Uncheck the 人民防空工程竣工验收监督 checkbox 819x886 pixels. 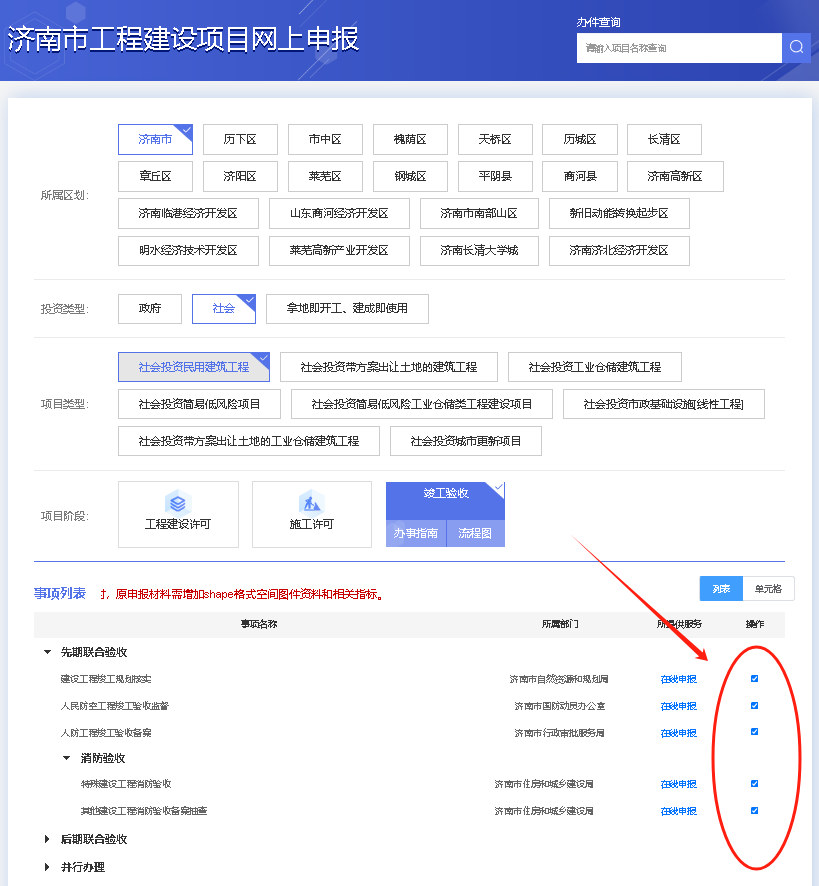(754, 705)
